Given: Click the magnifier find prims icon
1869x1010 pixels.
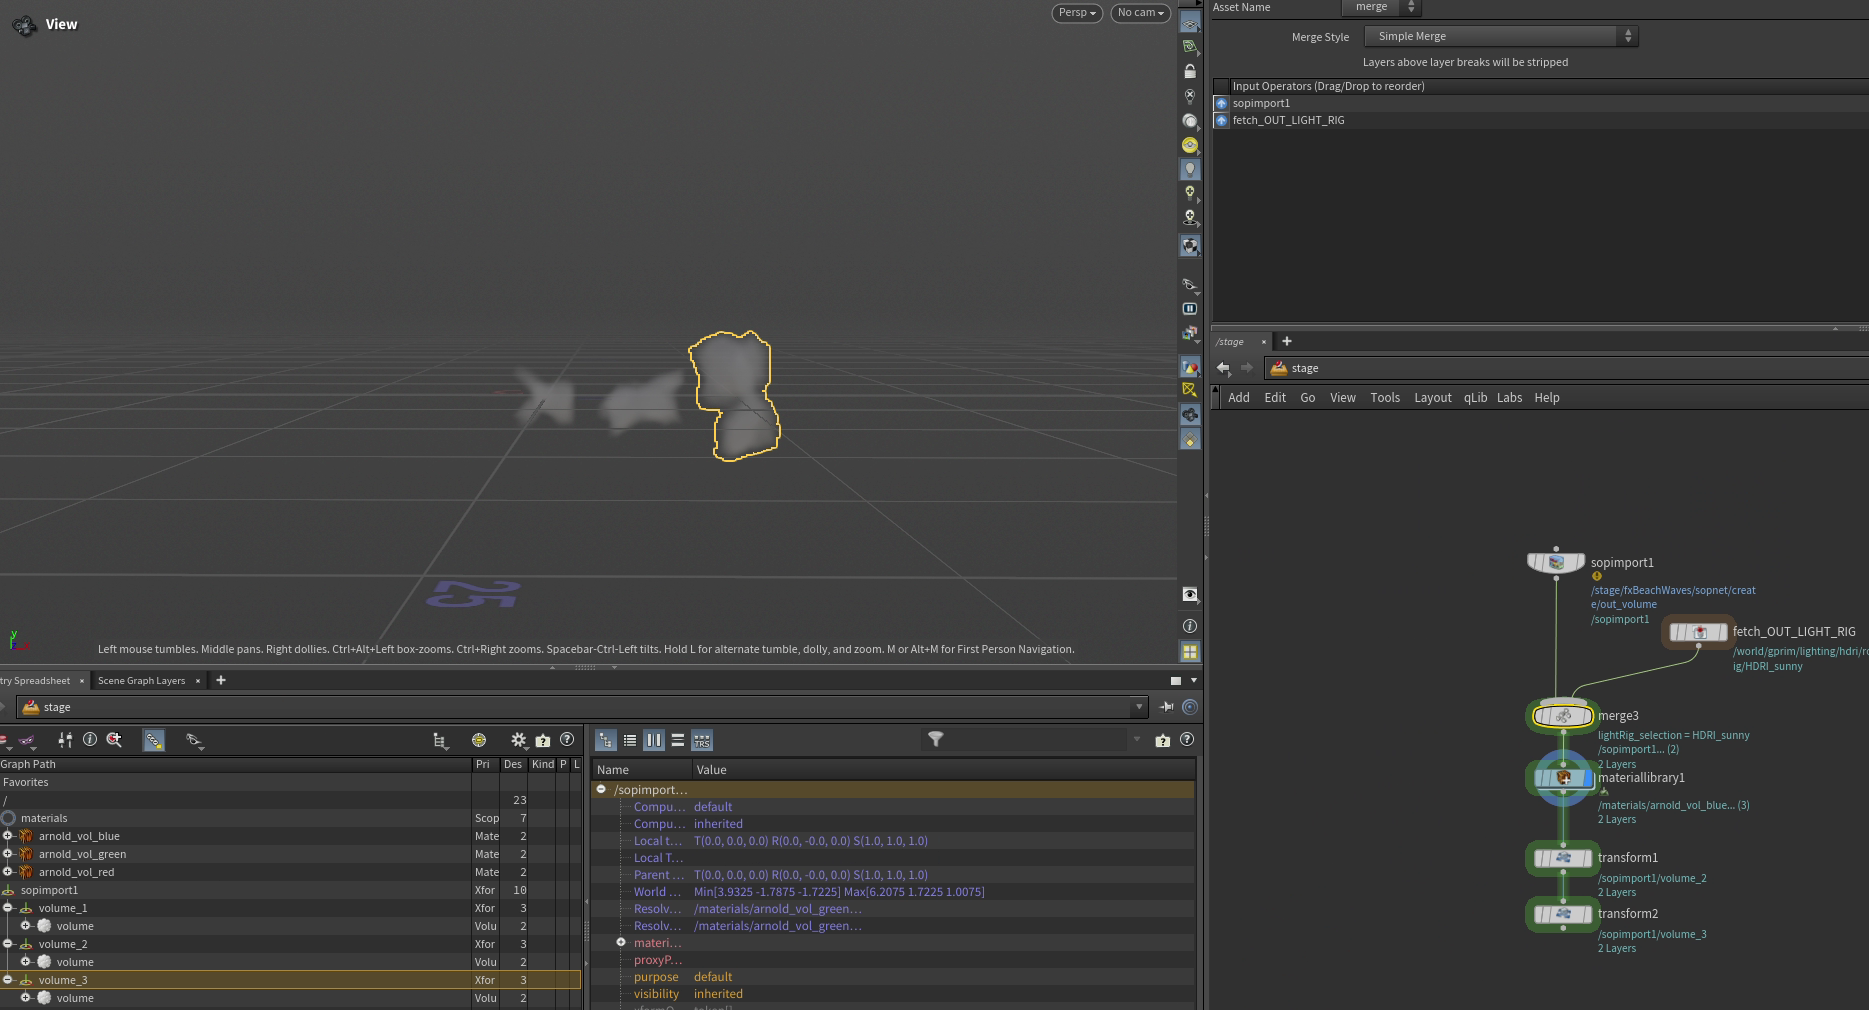Looking at the screenshot, I should click(x=114, y=740).
